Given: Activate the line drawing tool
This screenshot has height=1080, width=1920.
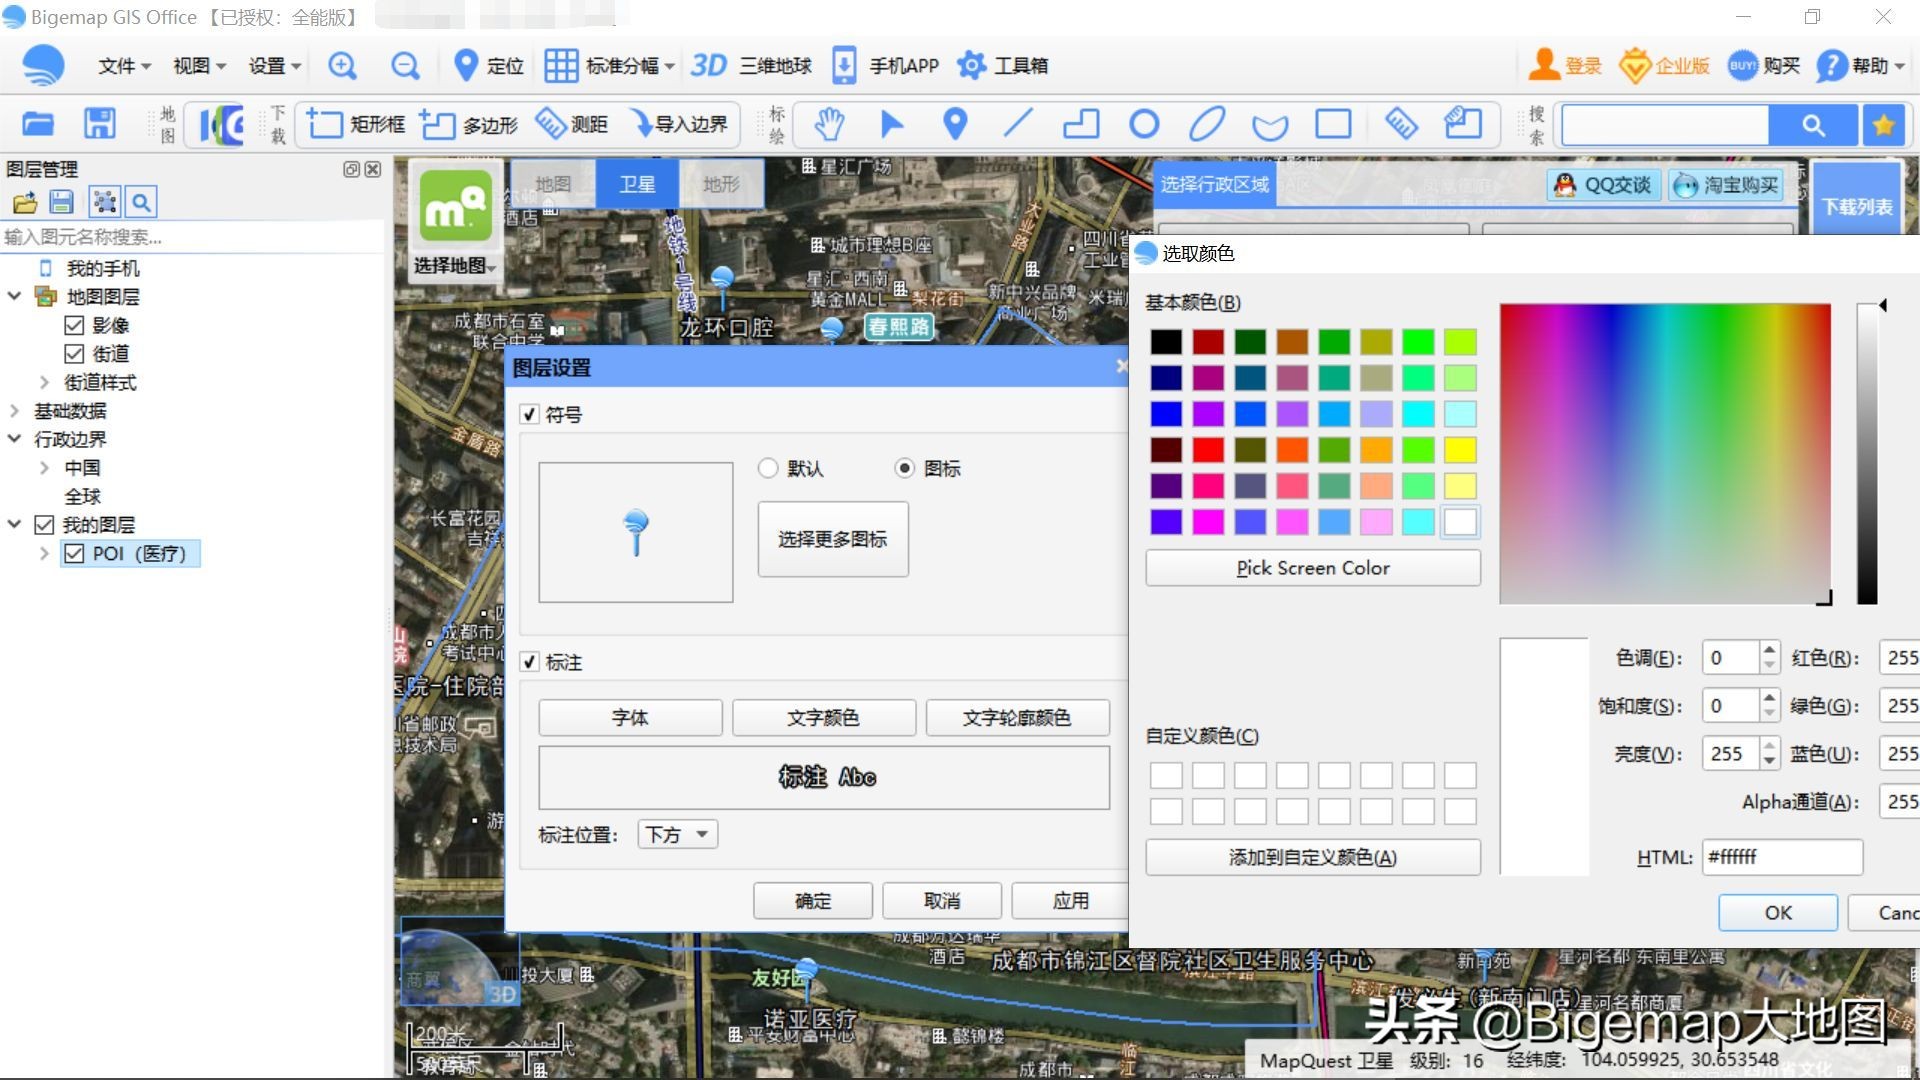Looking at the screenshot, I should [1018, 124].
